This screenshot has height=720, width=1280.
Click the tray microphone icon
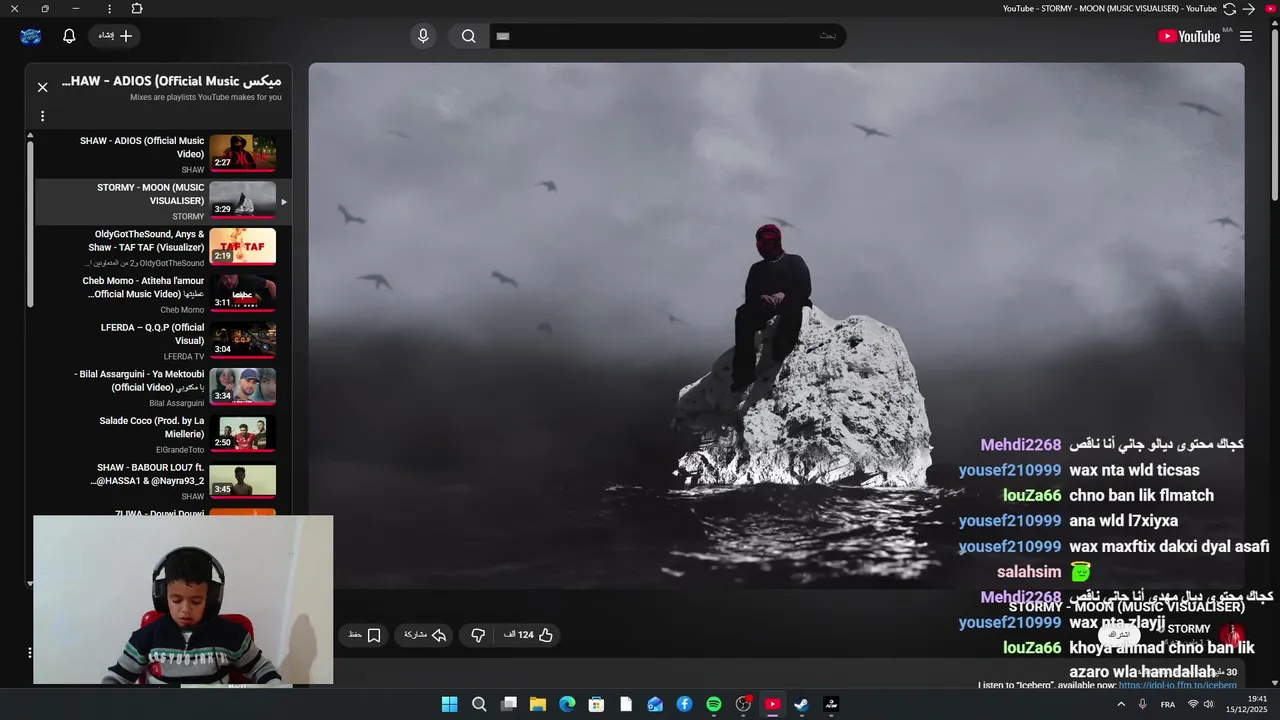point(1143,704)
